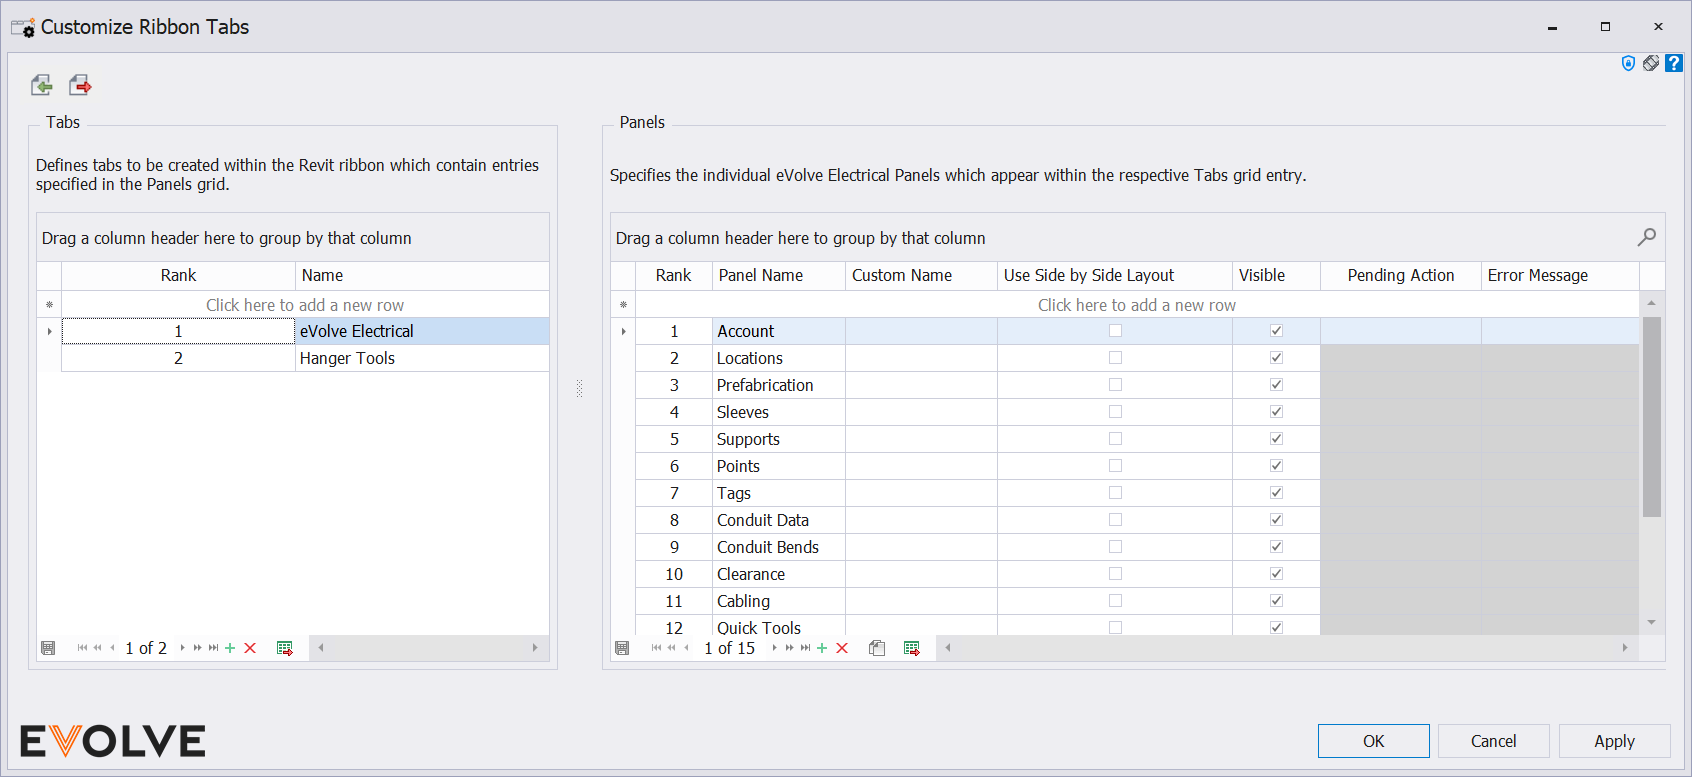The width and height of the screenshot is (1692, 777).
Task: Sort by Panel Name column header
Action: [x=779, y=276]
